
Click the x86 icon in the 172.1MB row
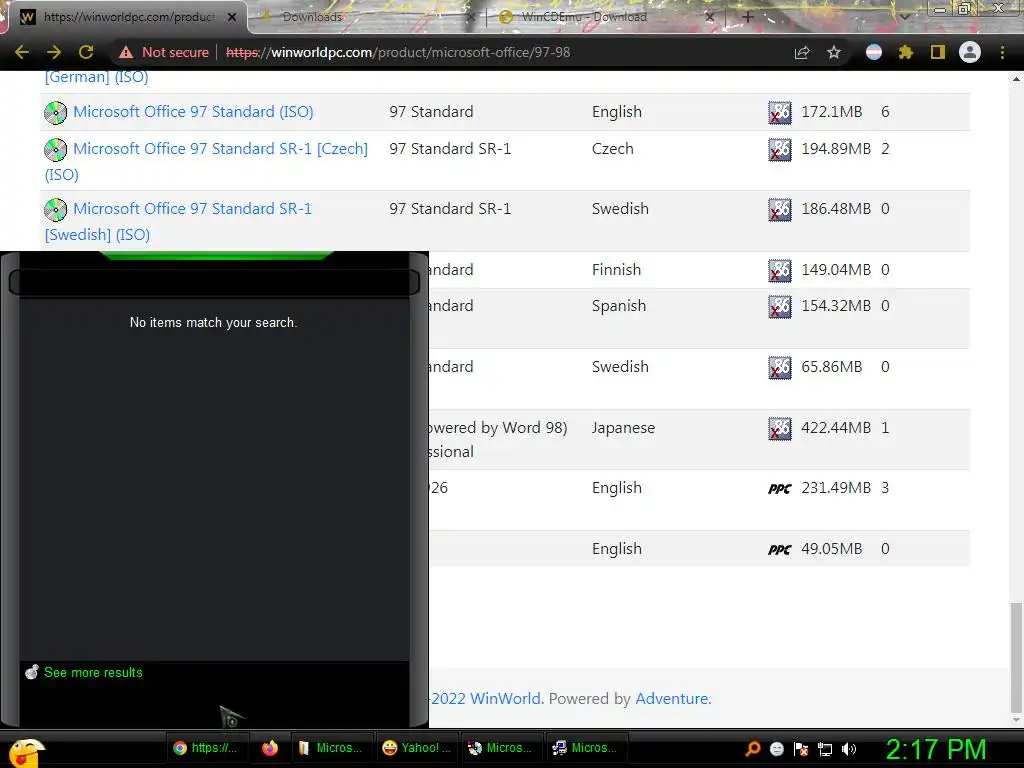pyautogui.click(x=780, y=113)
